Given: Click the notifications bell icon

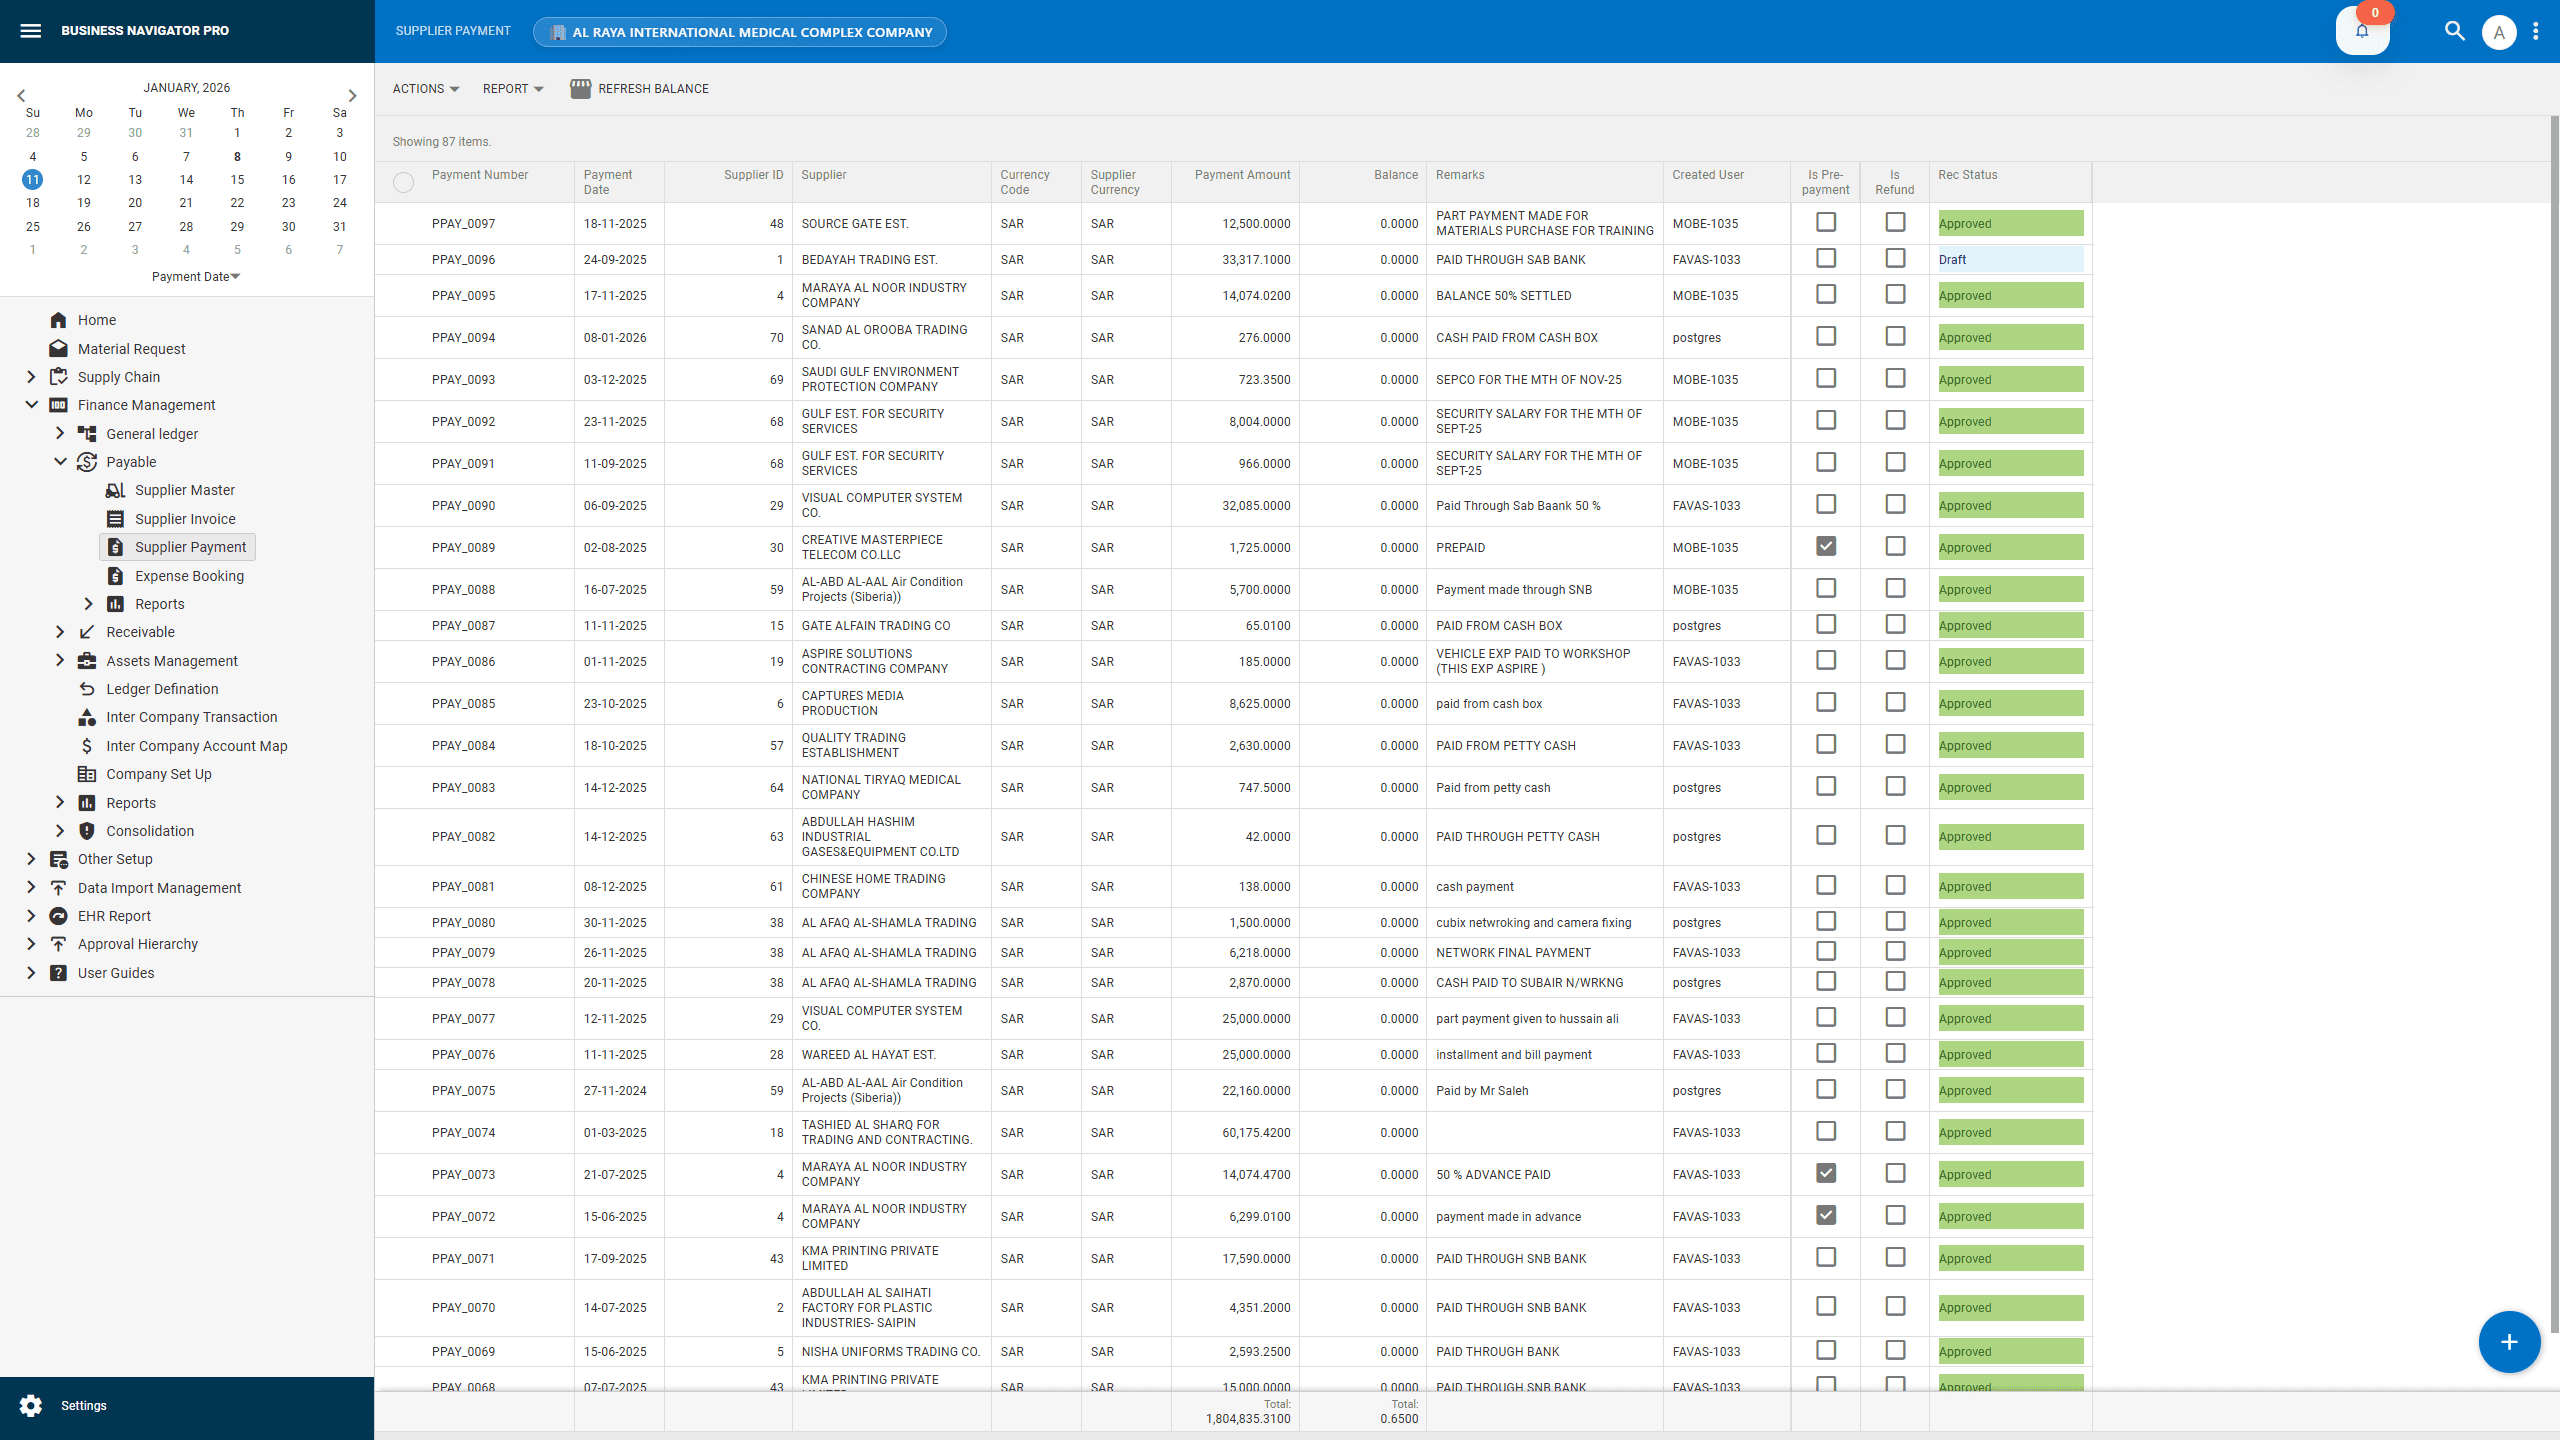Looking at the screenshot, I should coord(2361,31).
